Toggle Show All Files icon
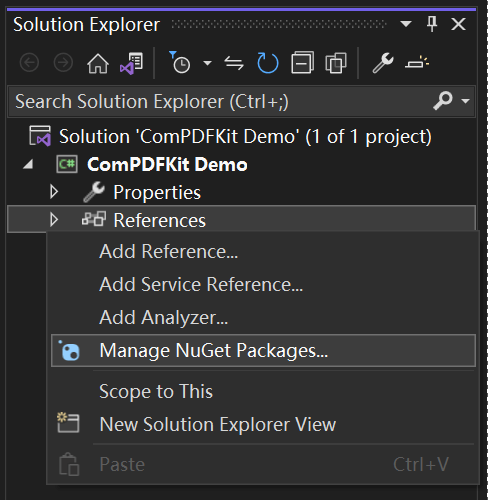This screenshot has width=488, height=500. [336, 63]
